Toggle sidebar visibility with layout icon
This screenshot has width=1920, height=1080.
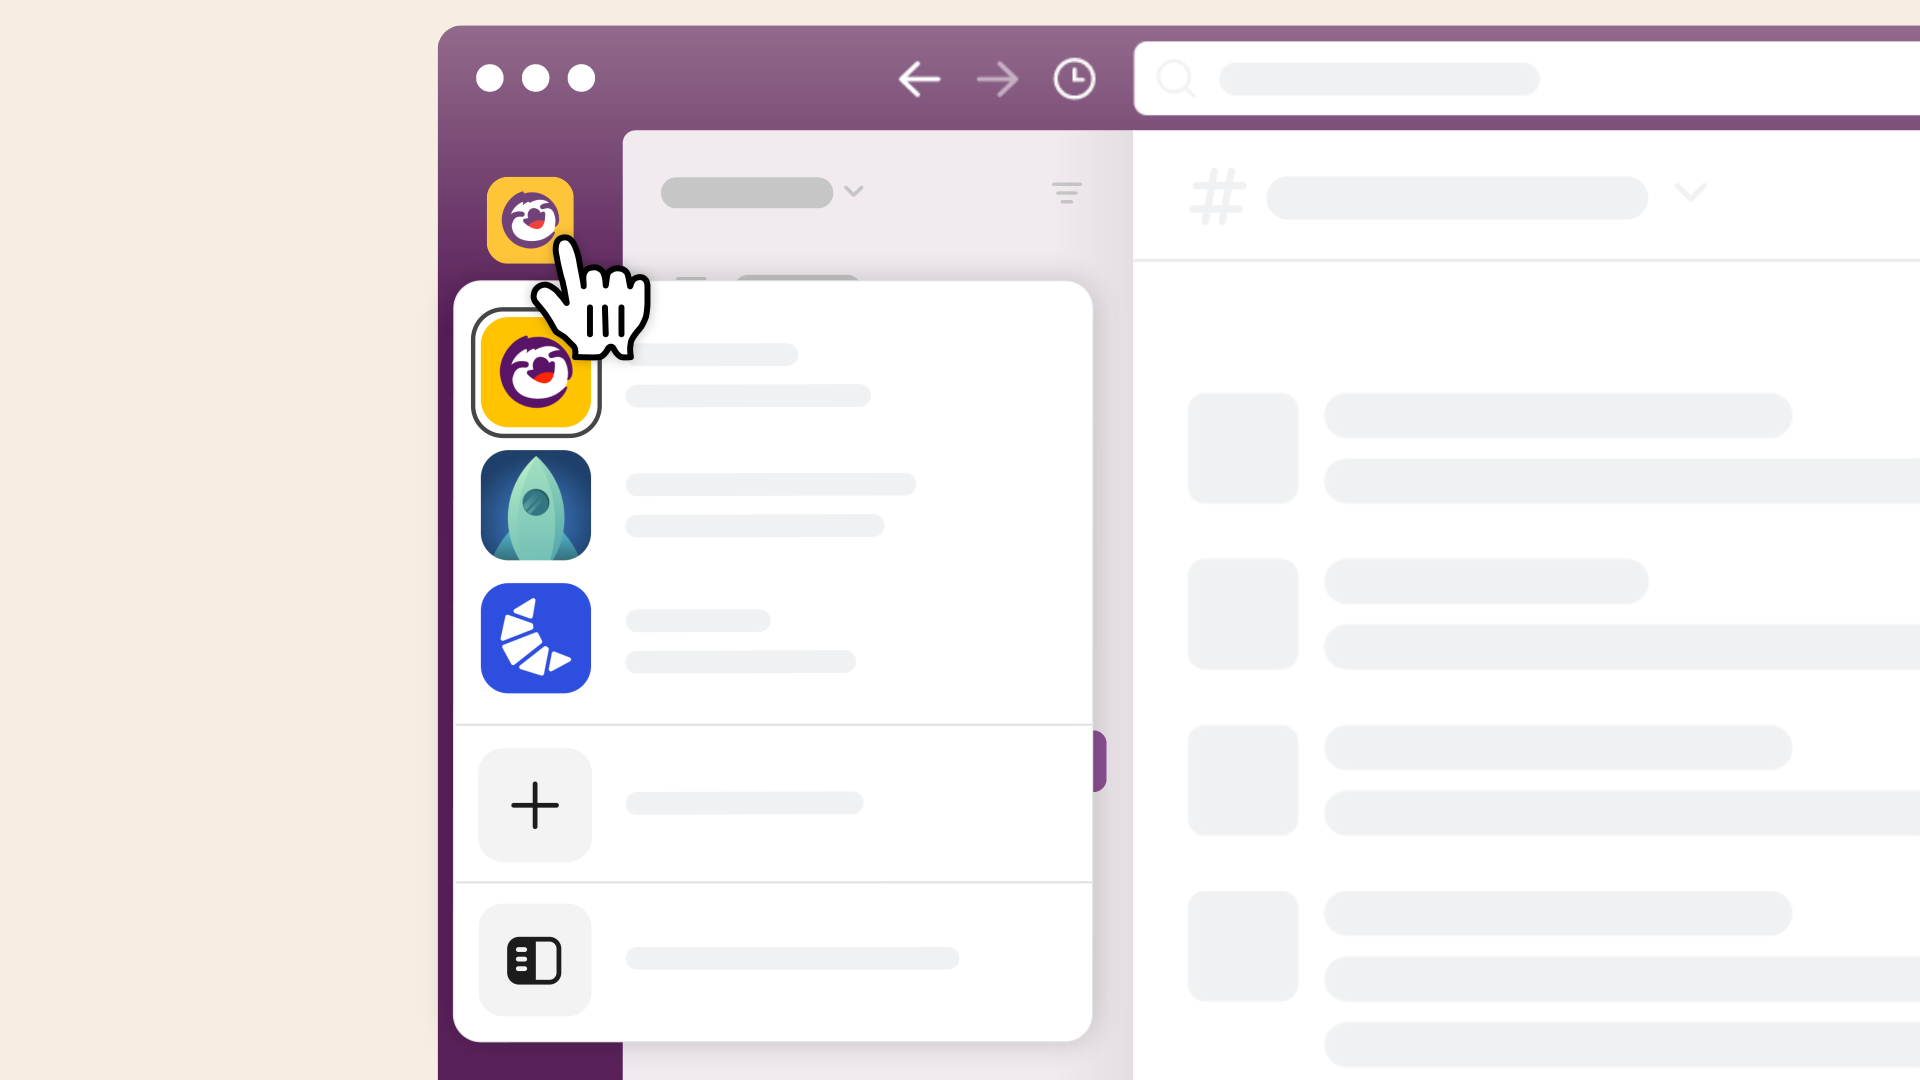coord(534,960)
